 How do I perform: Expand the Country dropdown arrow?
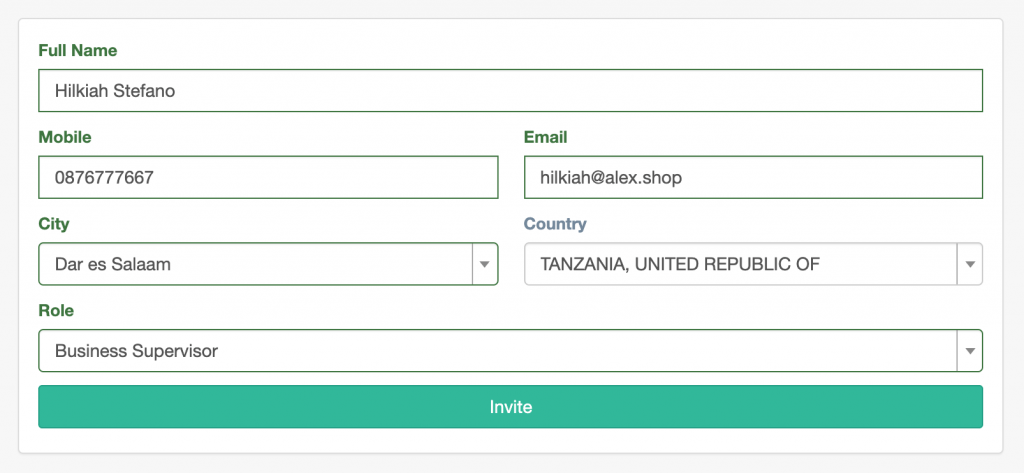coord(970,265)
